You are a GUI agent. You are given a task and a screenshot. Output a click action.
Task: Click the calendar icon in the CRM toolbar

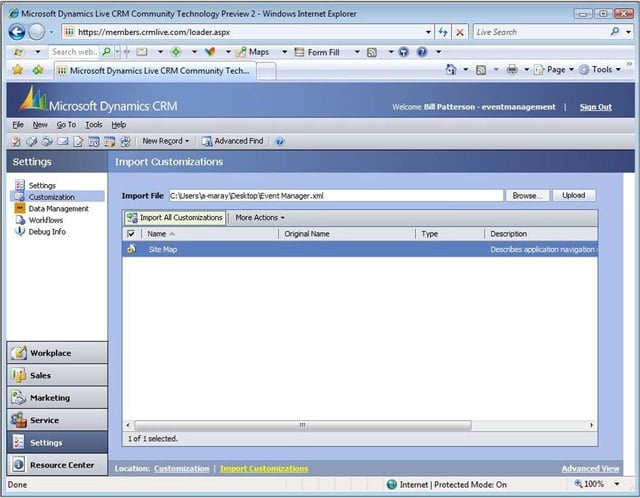(x=94, y=142)
